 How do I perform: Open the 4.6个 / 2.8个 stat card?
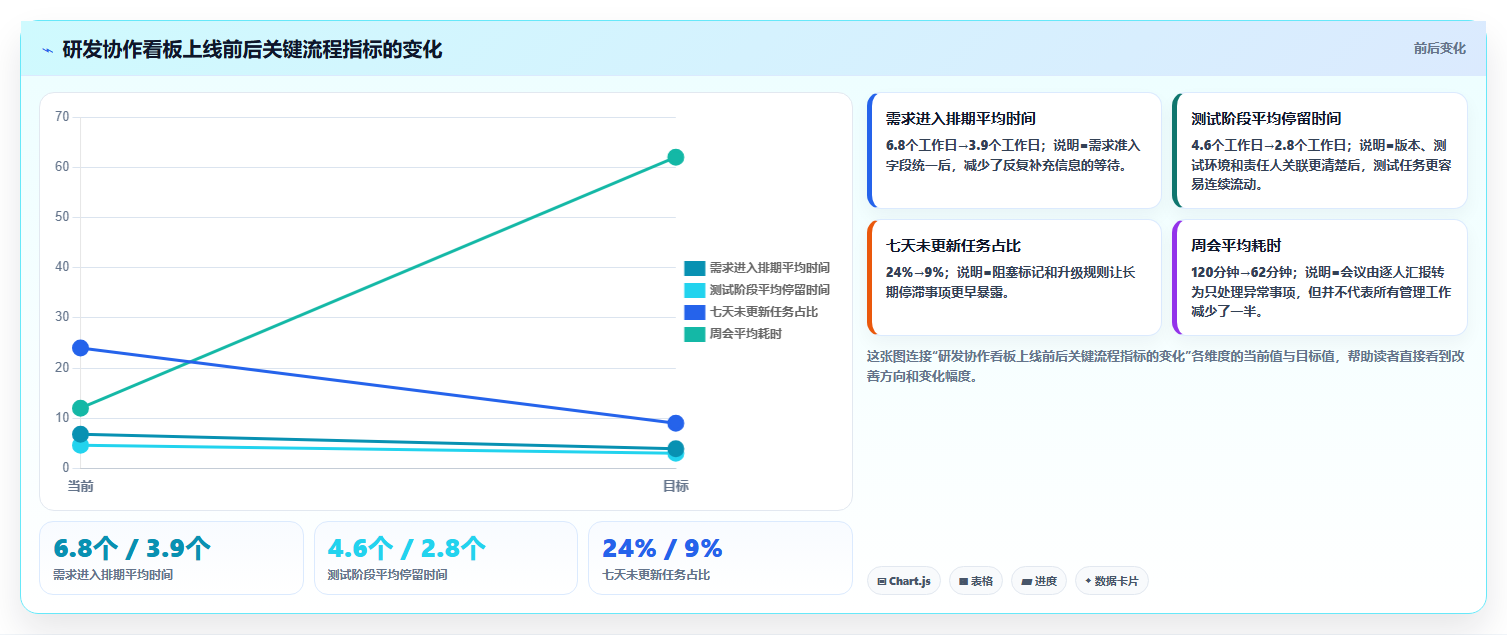click(446, 558)
